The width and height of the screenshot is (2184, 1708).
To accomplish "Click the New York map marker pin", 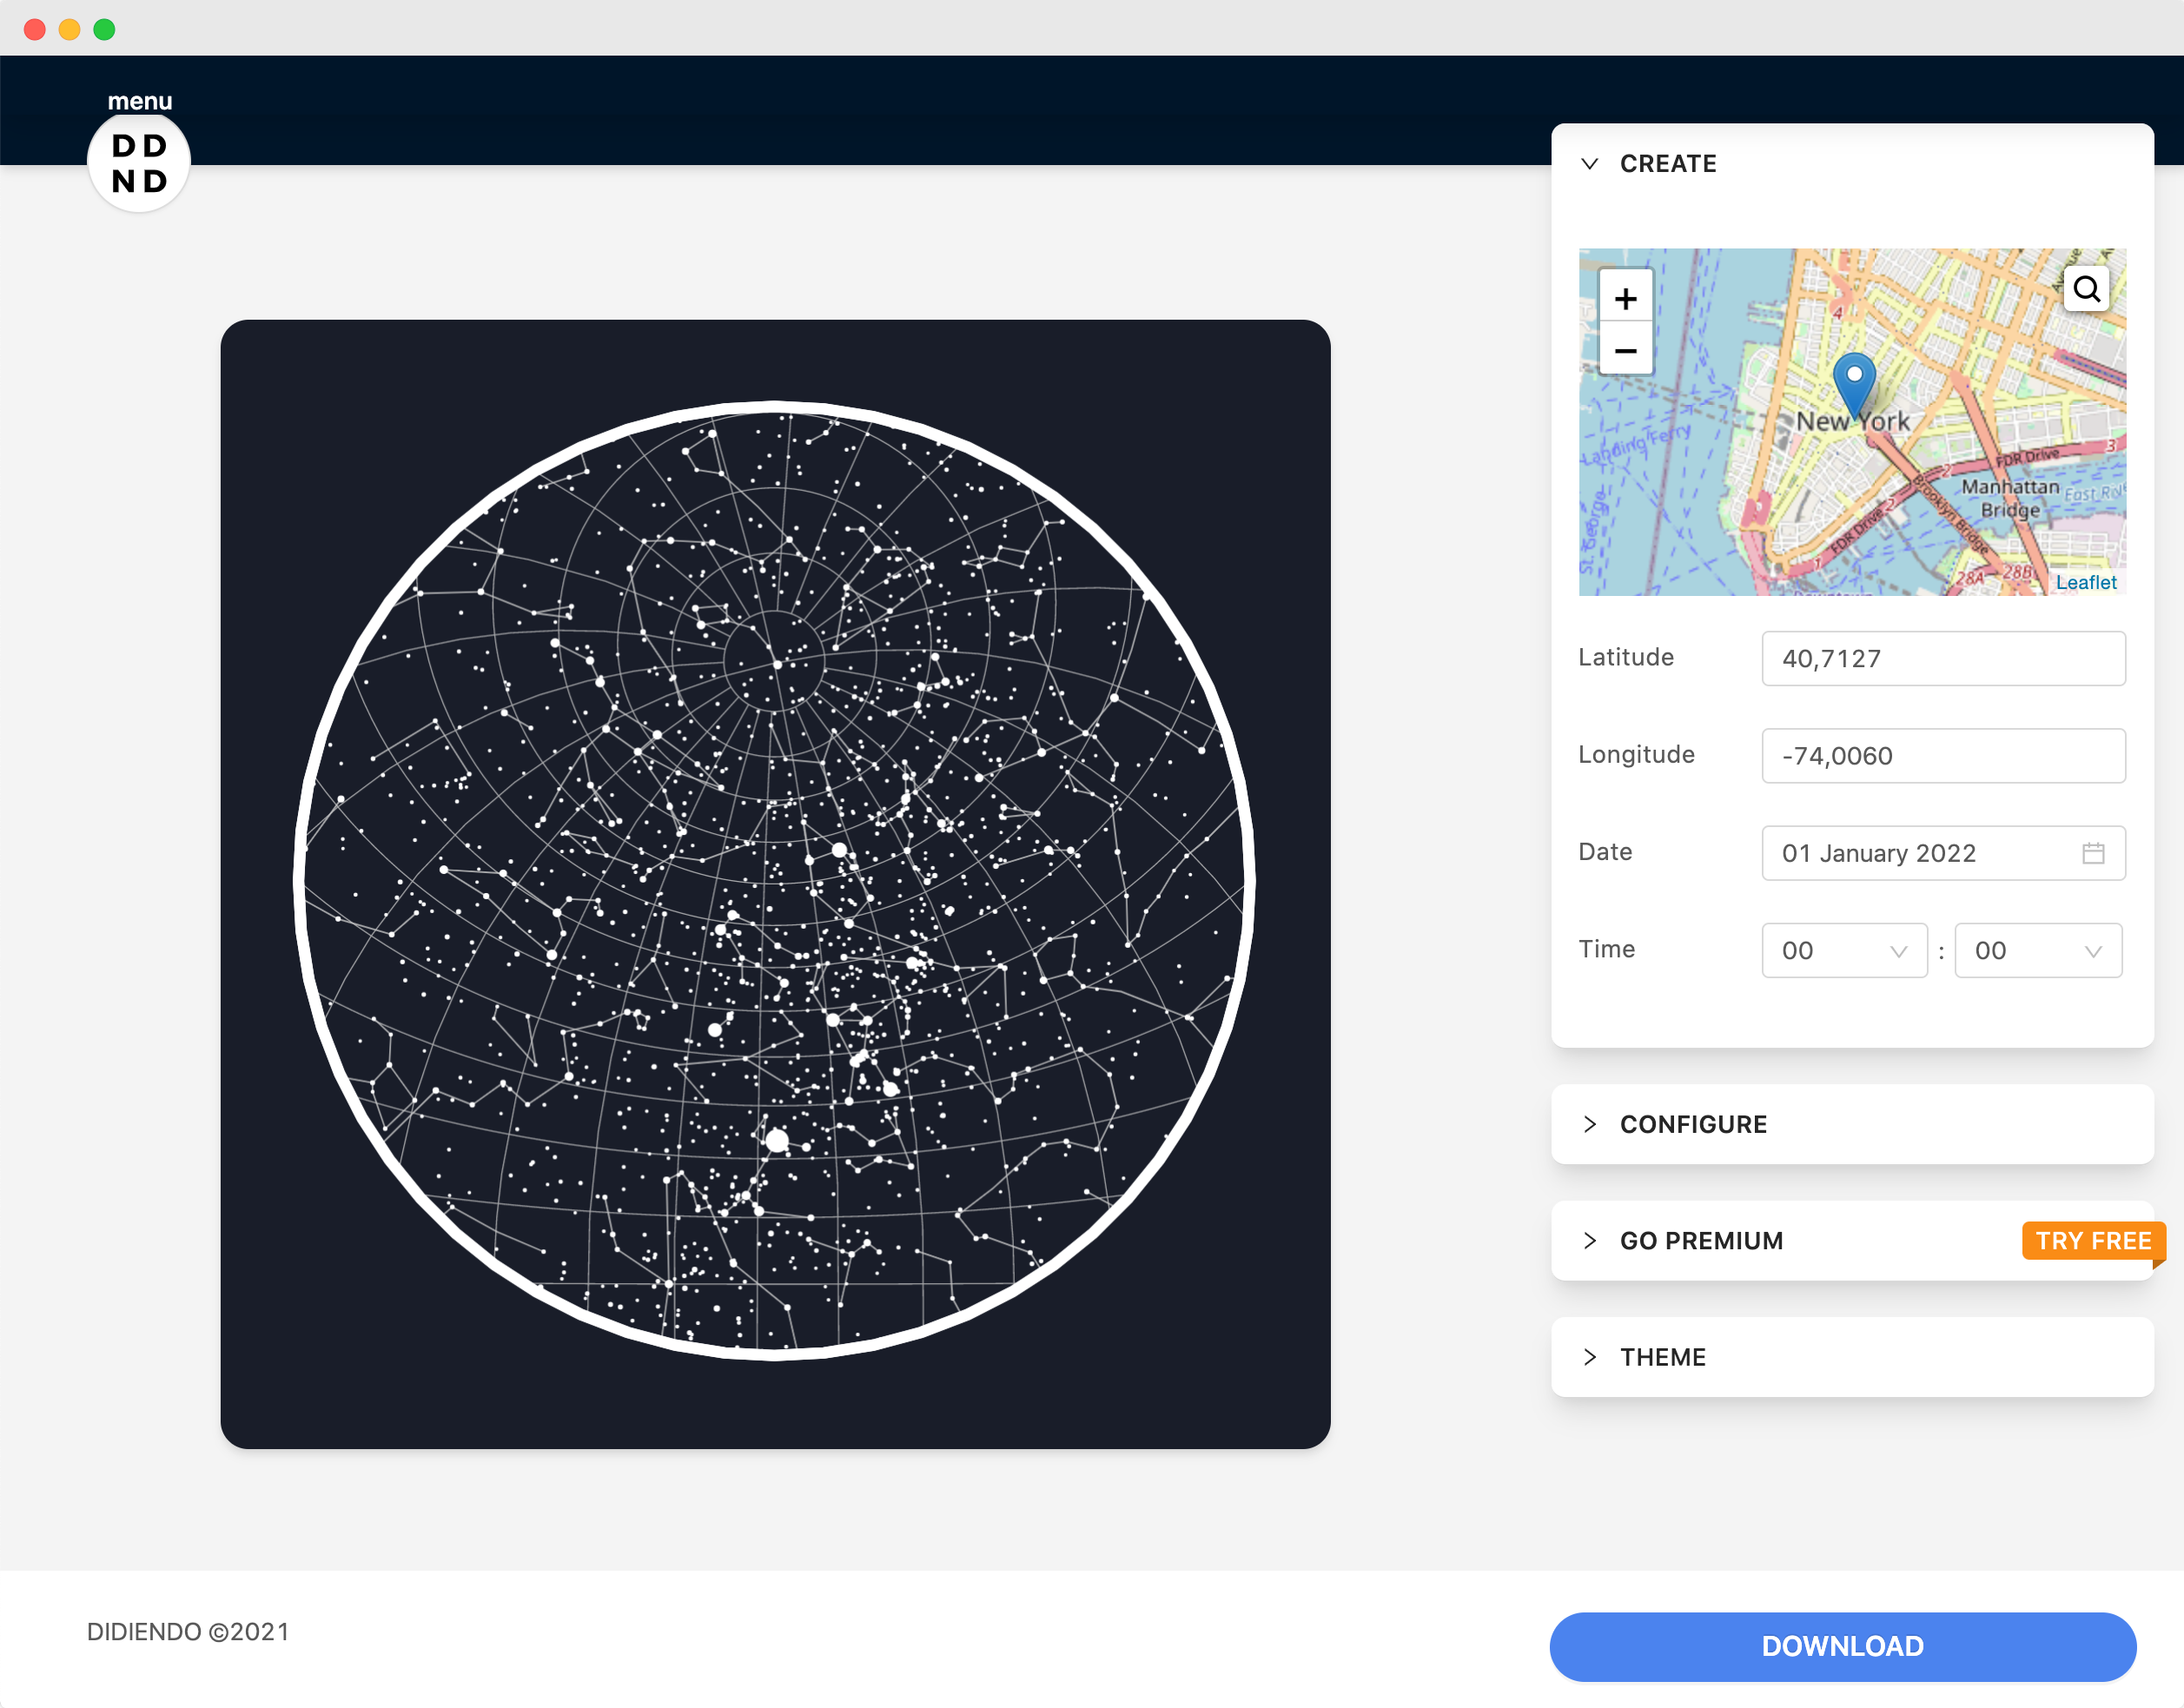I will click(x=1855, y=385).
